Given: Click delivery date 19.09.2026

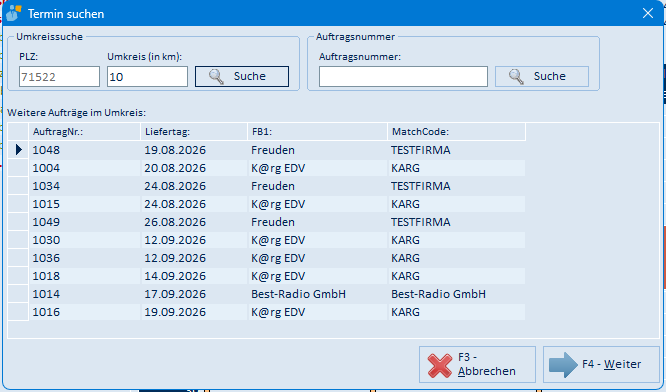Looking at the screenshot, I should coord(175,312).
